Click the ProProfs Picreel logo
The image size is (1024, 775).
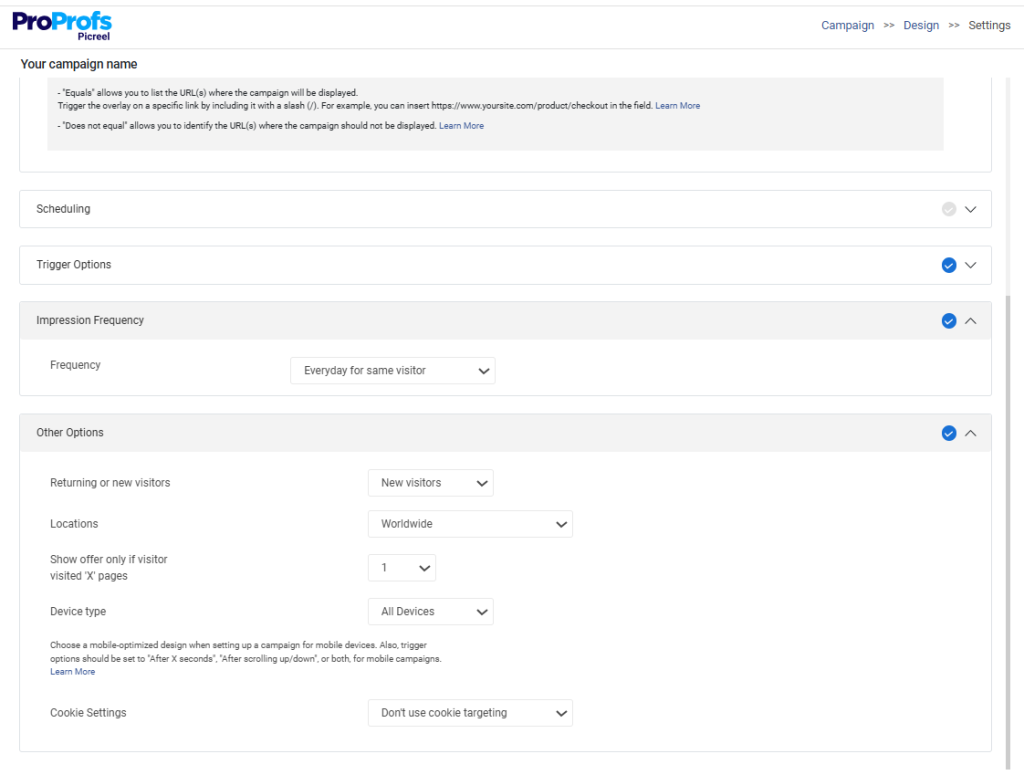[x=62, y=24]
